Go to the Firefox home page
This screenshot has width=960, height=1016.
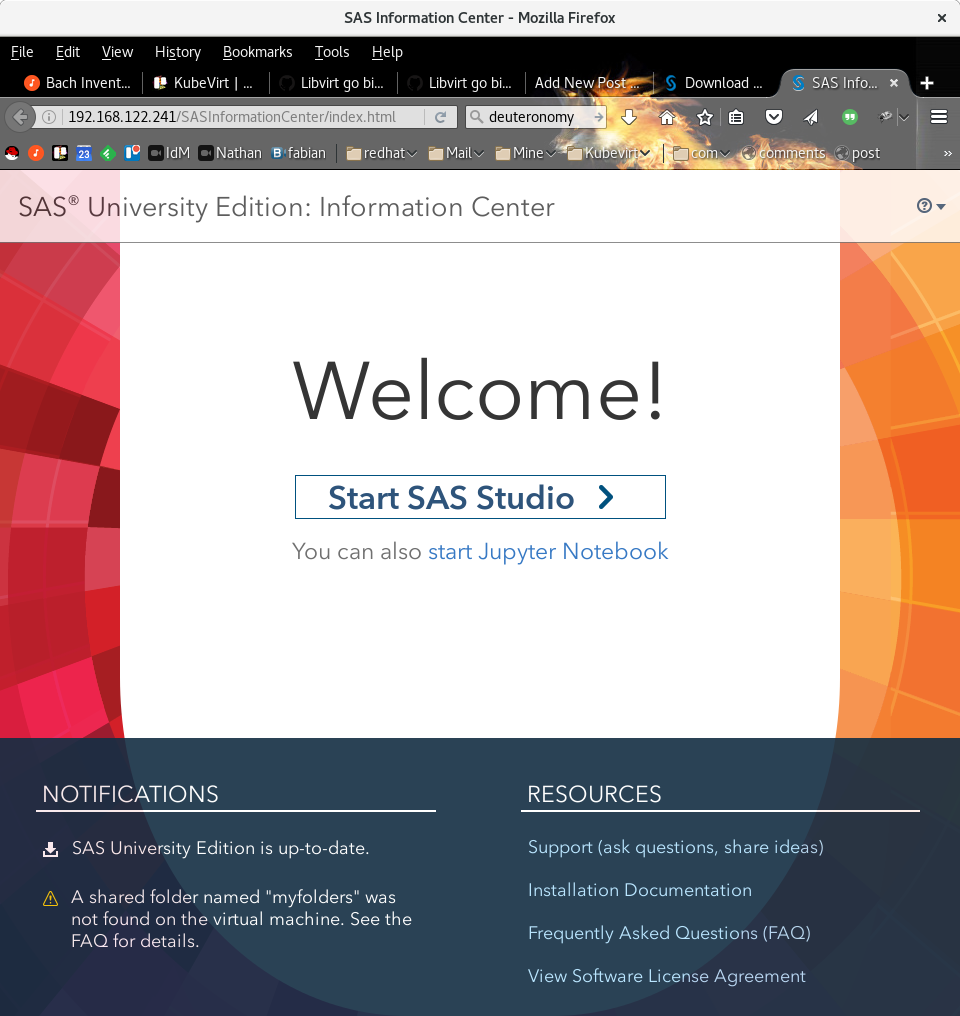click(667, 117)
